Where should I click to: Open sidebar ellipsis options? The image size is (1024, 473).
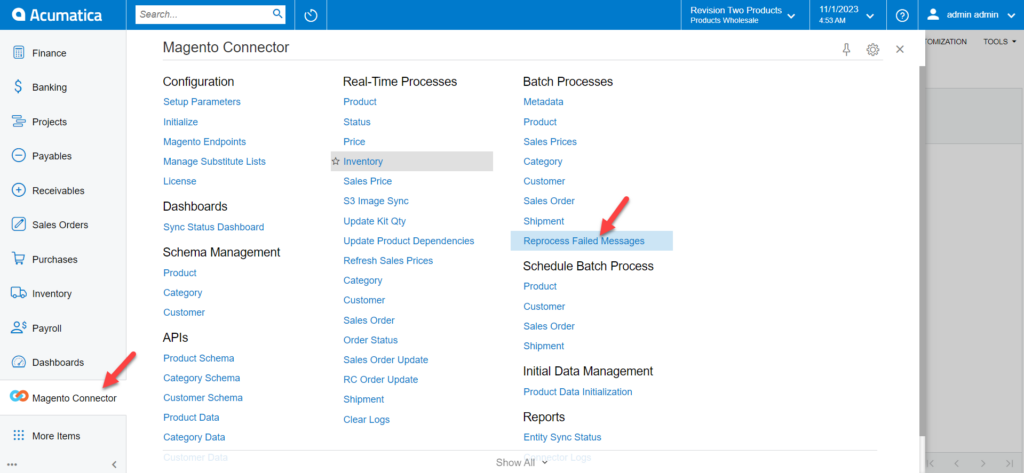point(12,465)
